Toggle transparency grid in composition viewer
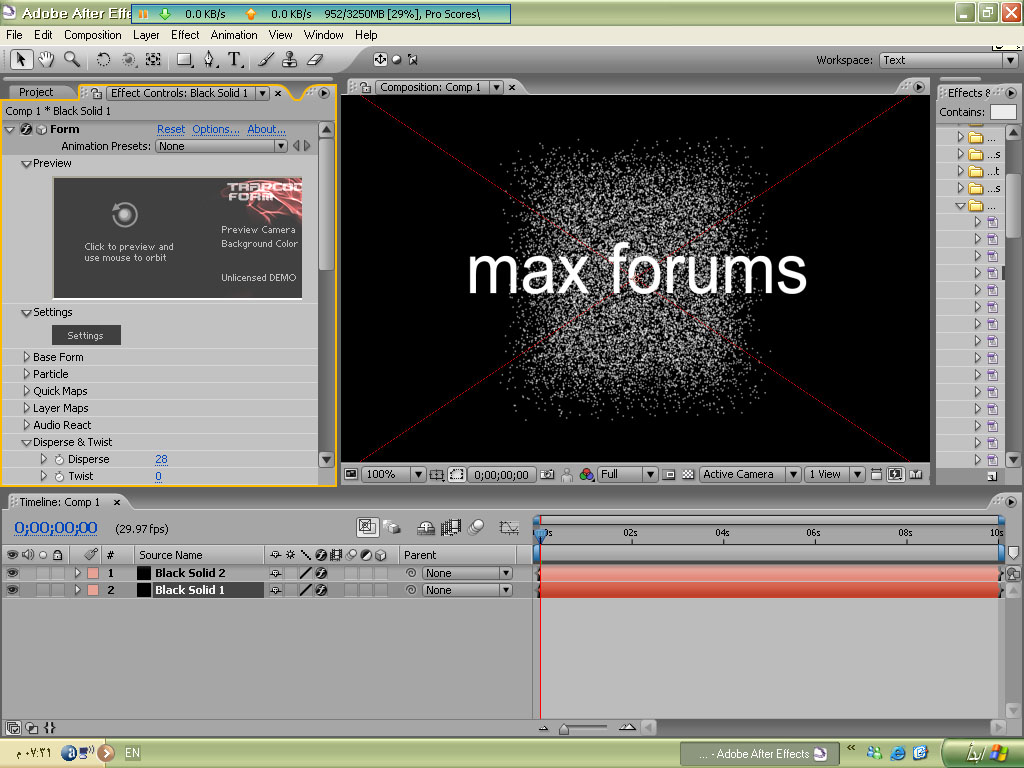Image resolution: width=1024 pixels, height=768 pixels. [688, 475]
